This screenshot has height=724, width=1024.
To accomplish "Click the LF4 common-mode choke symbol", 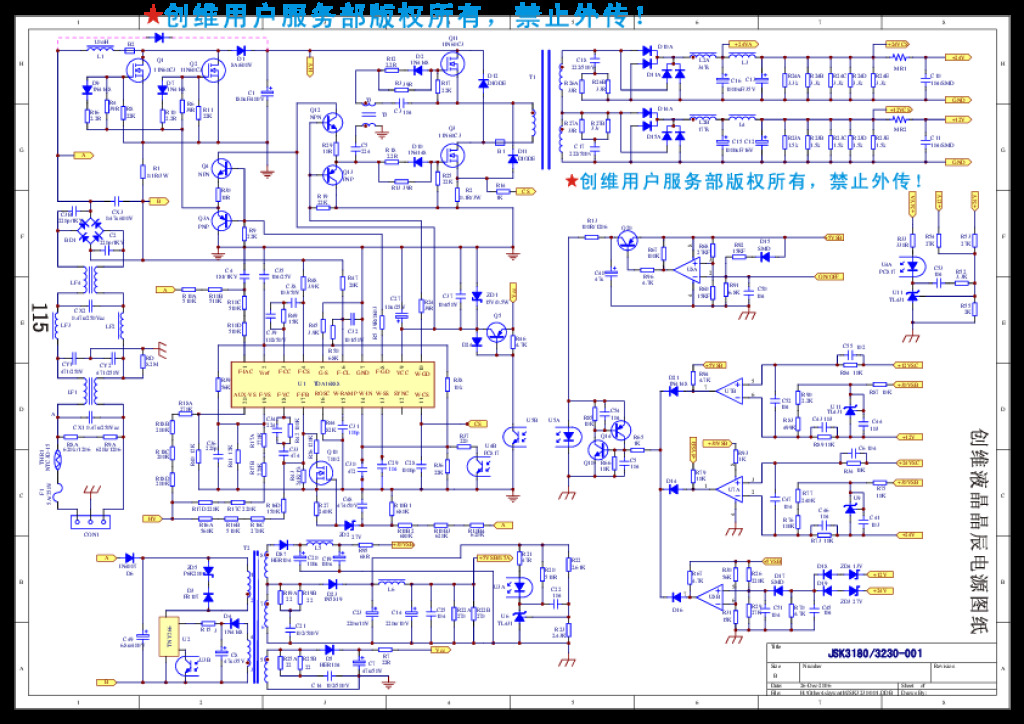I will coord(90,280).
